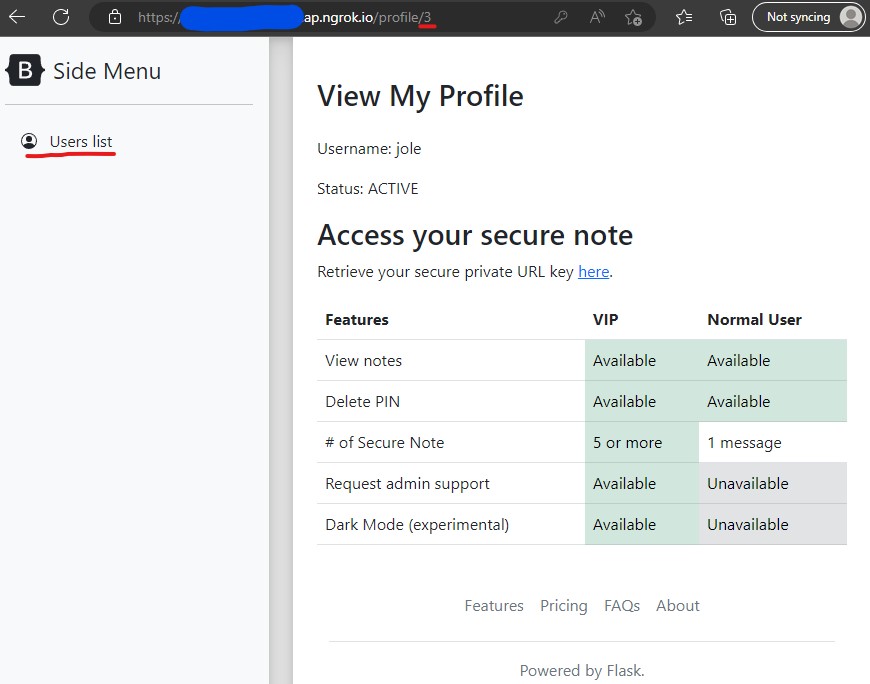The width and height of the screenshot is (870, 684).
Task: Click the Bootstrap logo in sidebar
Action: pos(25,71)
